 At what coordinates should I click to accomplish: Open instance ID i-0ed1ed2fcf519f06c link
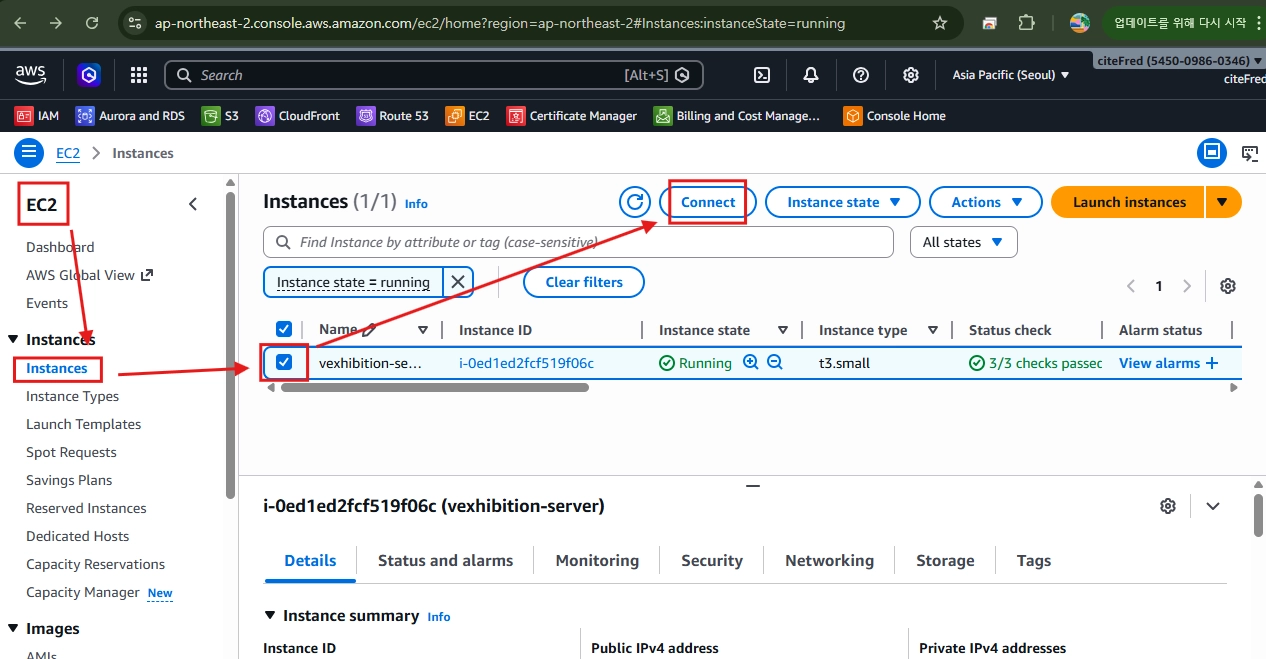tap(526, 363)
